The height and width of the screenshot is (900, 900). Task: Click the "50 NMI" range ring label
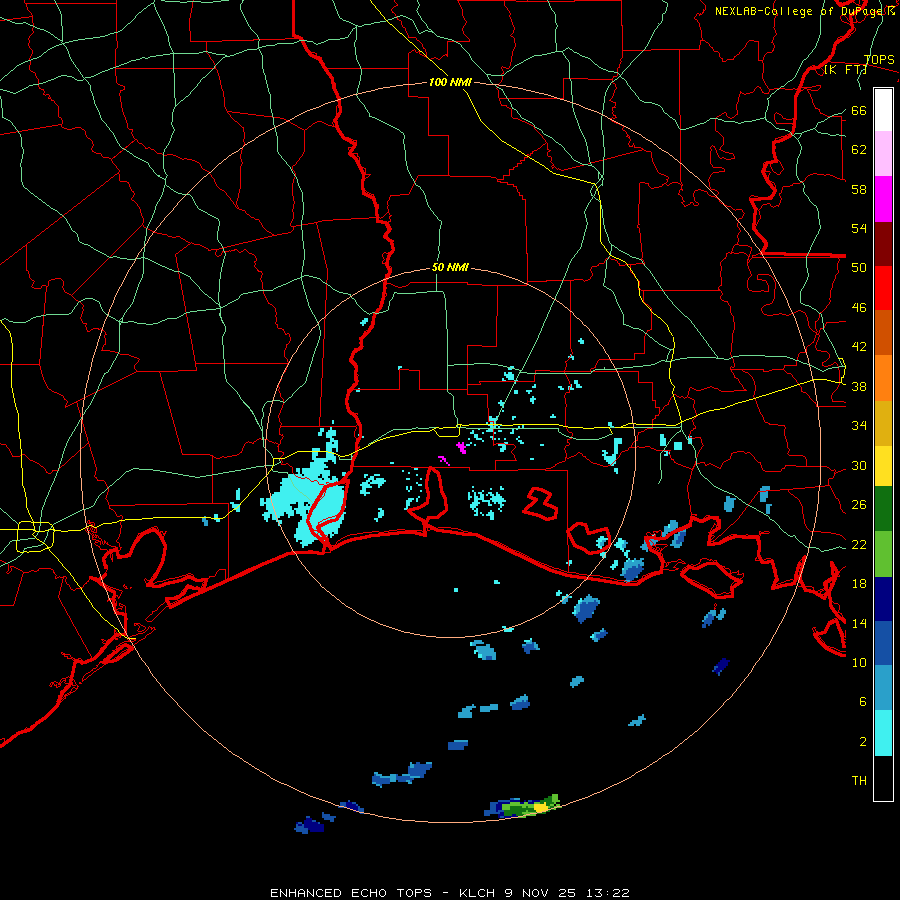(450, 267)
